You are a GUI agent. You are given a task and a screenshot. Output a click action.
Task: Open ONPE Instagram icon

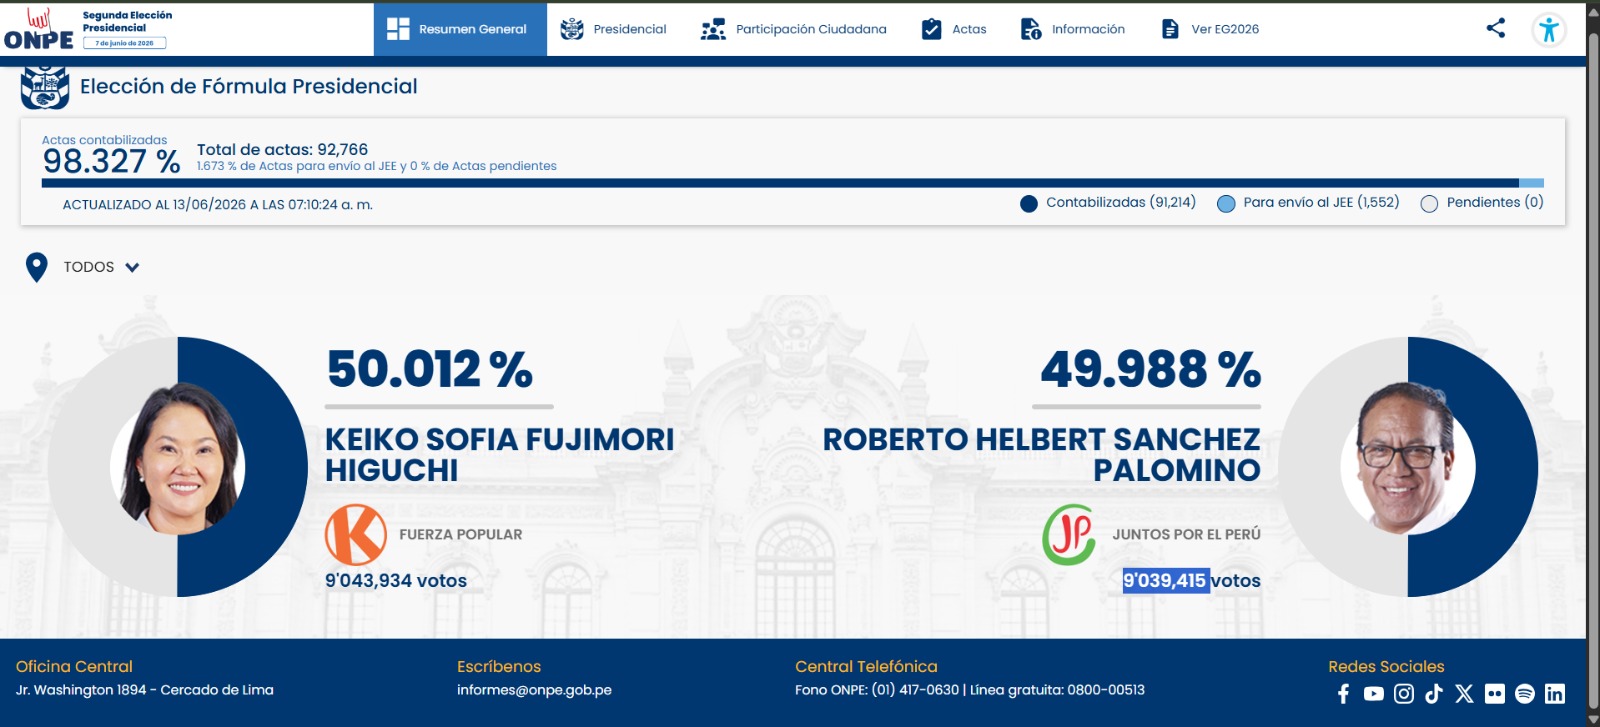point(1404,694)
